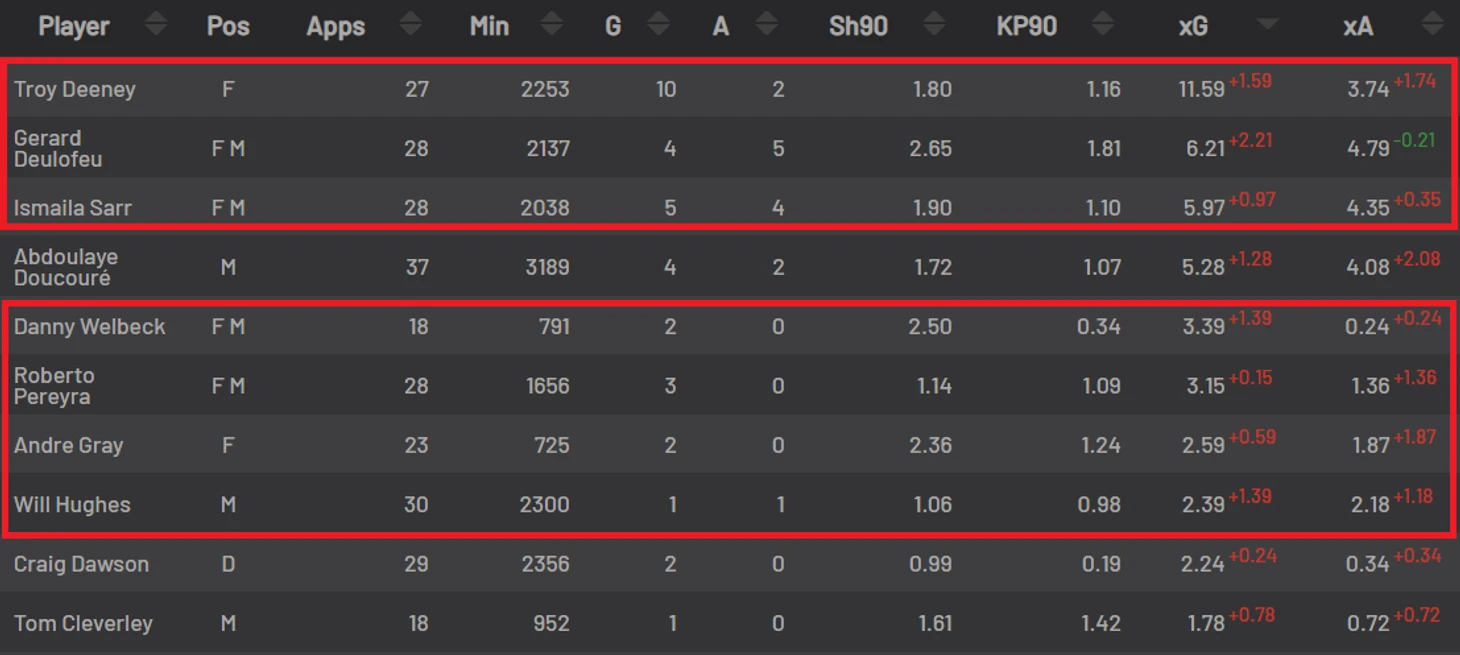The height and width of the screenshot is (655, 1460).
Task: Click the sort arrows beside Player header
Action: [155, 24]
